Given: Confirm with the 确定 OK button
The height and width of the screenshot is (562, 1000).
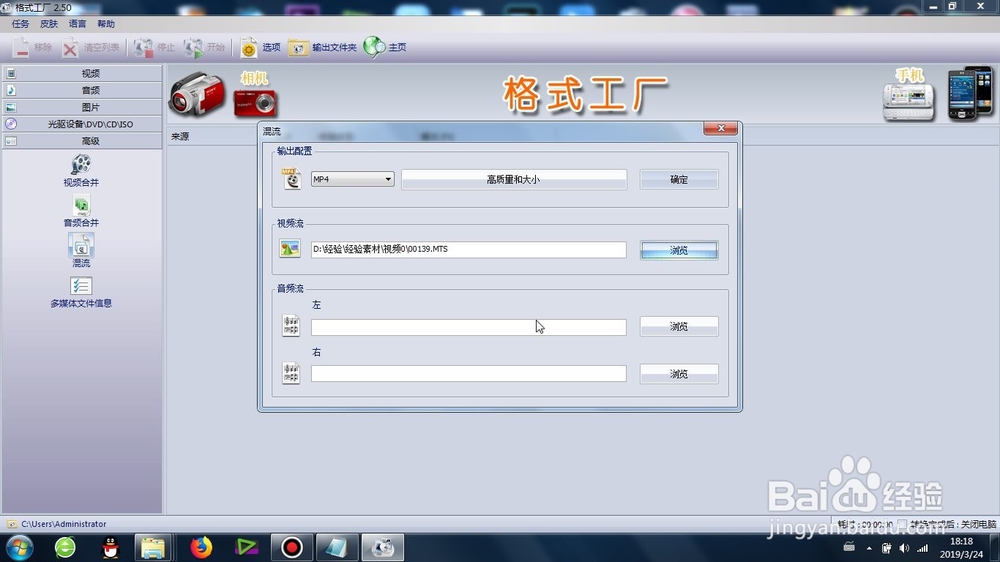Looking at the screenshot, I should tap(679, 179).
